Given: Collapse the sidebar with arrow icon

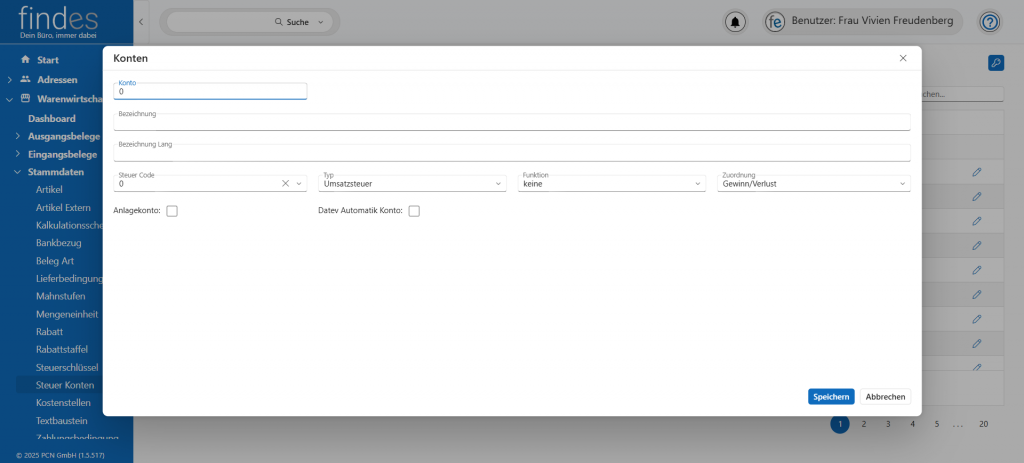Looking at the screenshot, I should tap(141, 21).
